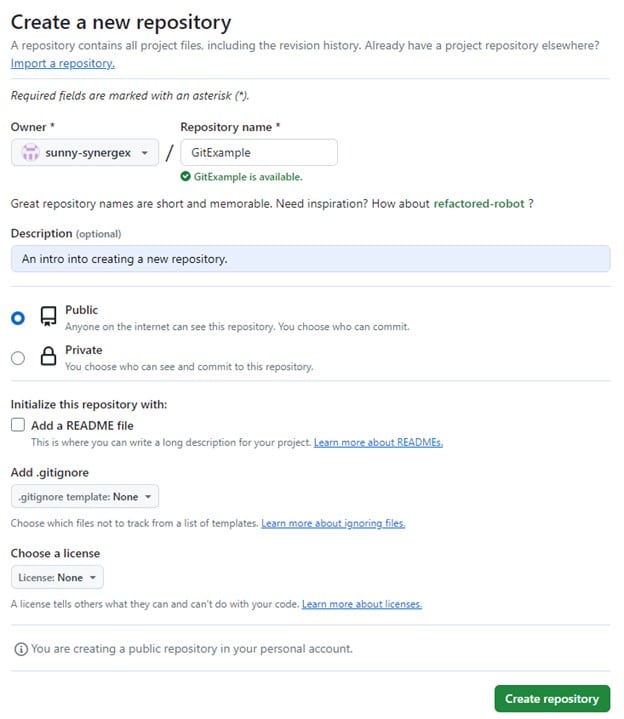624x719 pixels.
Task: Select the Private visibility radio button
Action: 18,358
